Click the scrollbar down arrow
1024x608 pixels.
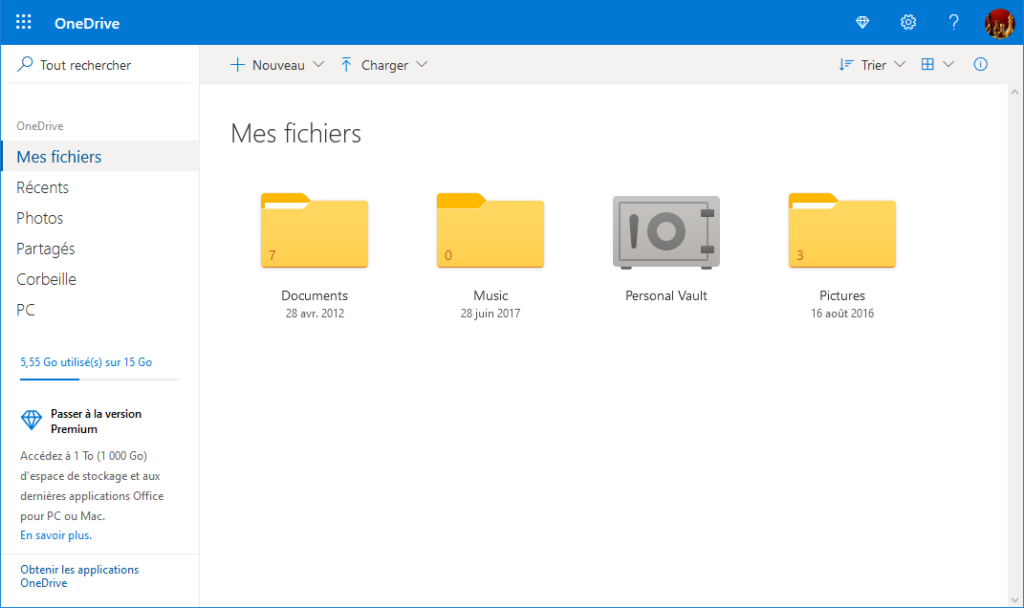pos(1015,600)
